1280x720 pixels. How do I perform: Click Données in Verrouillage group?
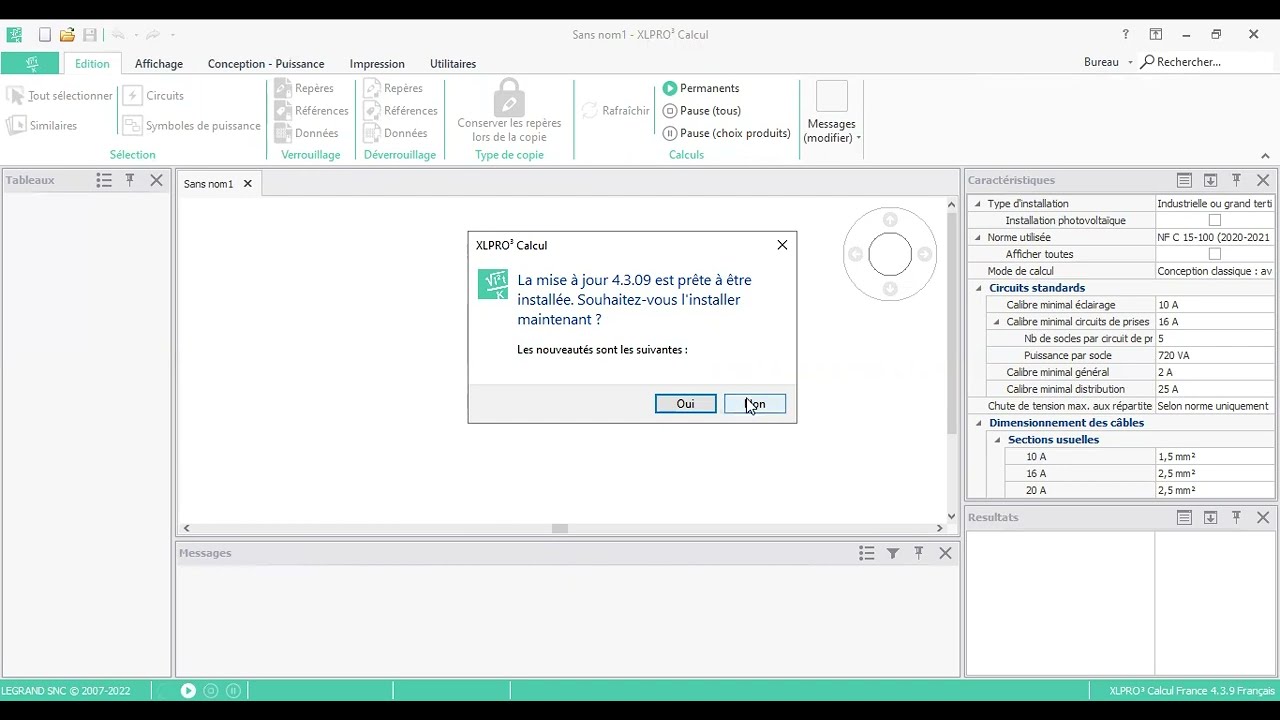(x=306, y=133)
